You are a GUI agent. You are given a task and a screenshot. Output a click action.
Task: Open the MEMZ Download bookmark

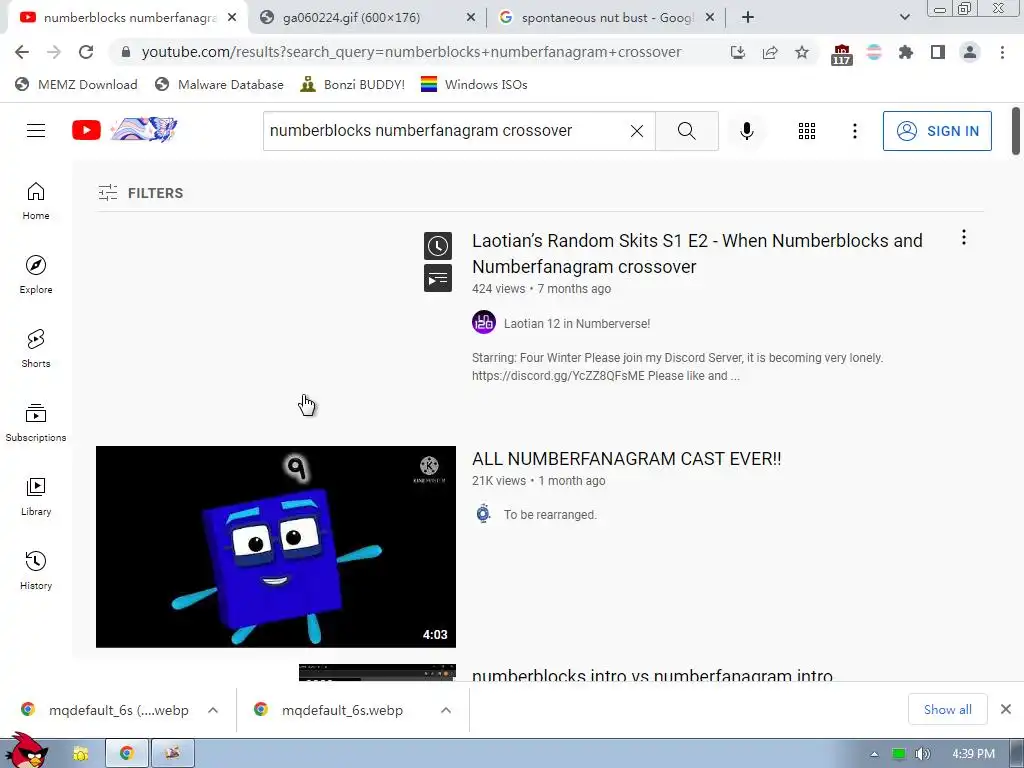click(76, 84)
